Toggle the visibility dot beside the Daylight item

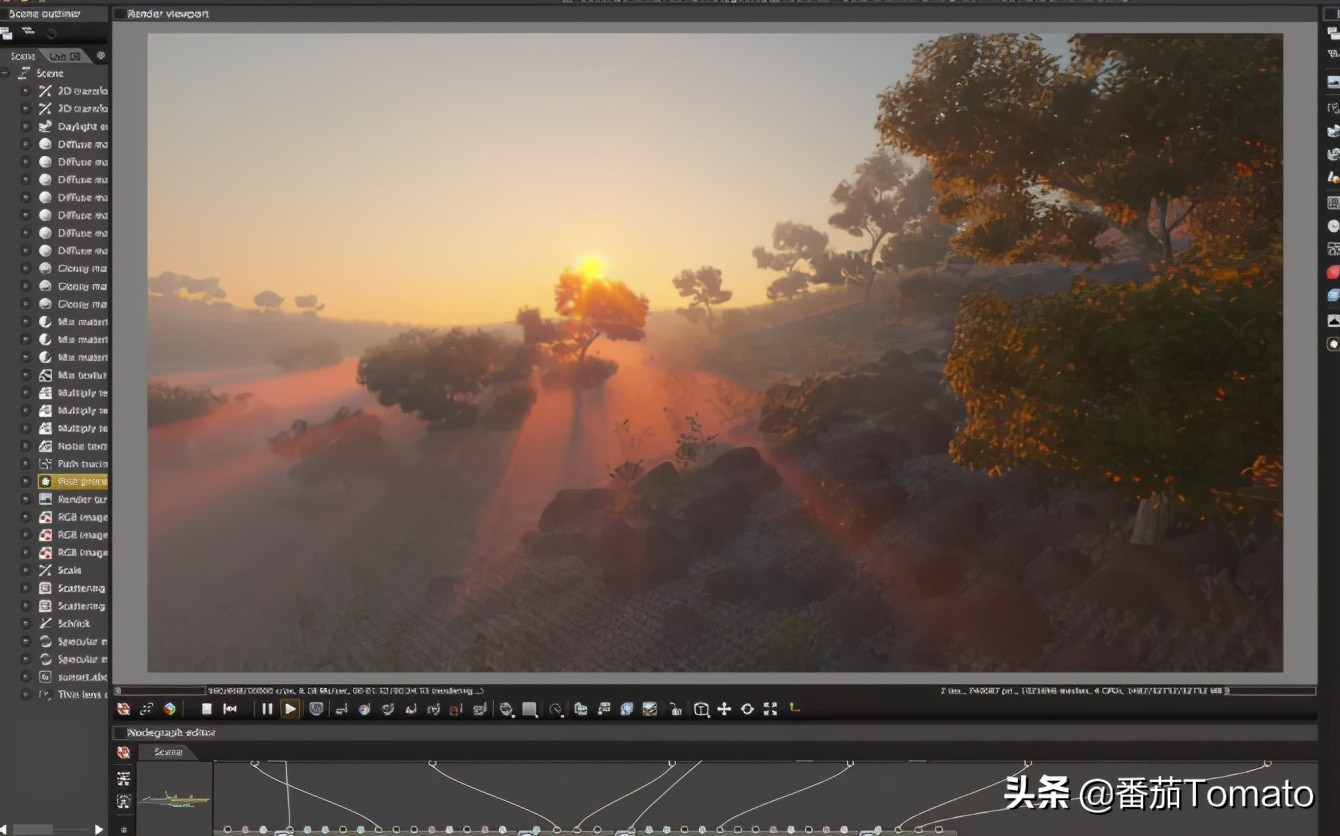tap(27, 126)
